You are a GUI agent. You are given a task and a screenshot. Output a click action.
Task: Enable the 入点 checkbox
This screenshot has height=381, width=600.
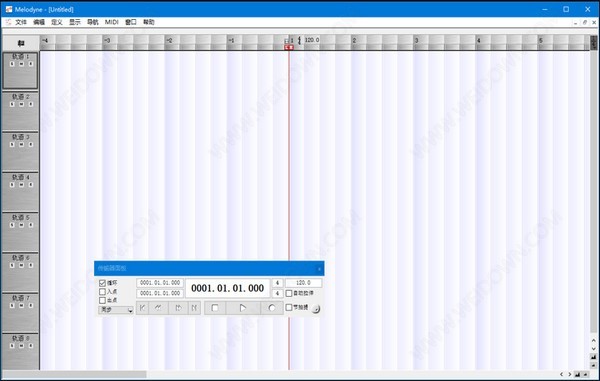[x=102, y=291]
